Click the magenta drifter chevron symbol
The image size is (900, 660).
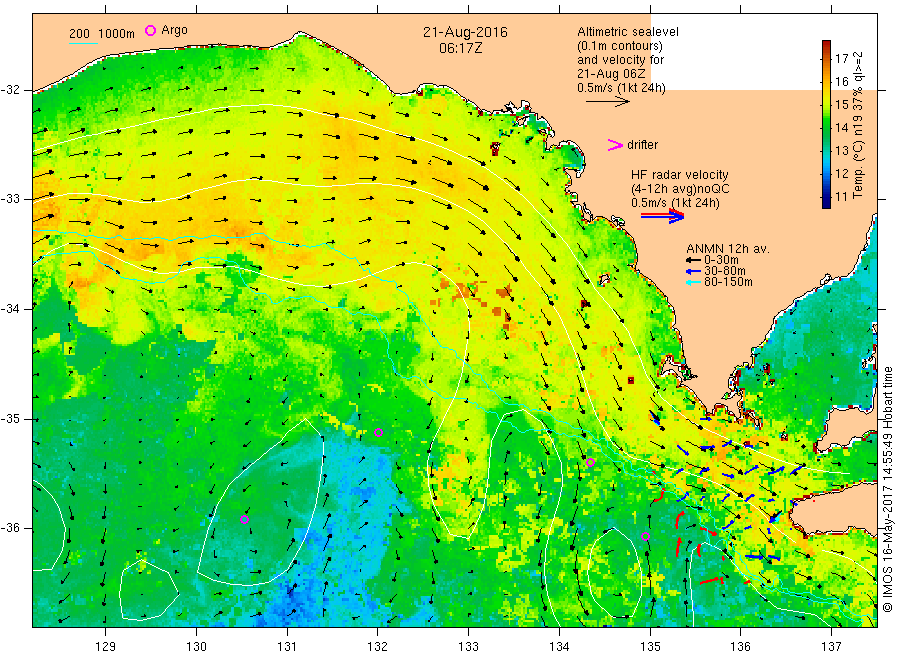click(x=615, y=145)
